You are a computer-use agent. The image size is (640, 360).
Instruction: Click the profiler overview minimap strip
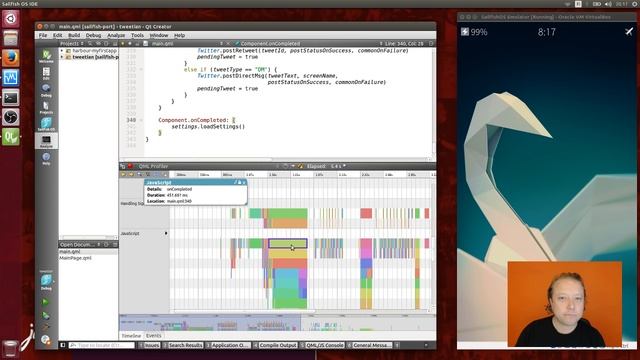(x=277, y=322)
